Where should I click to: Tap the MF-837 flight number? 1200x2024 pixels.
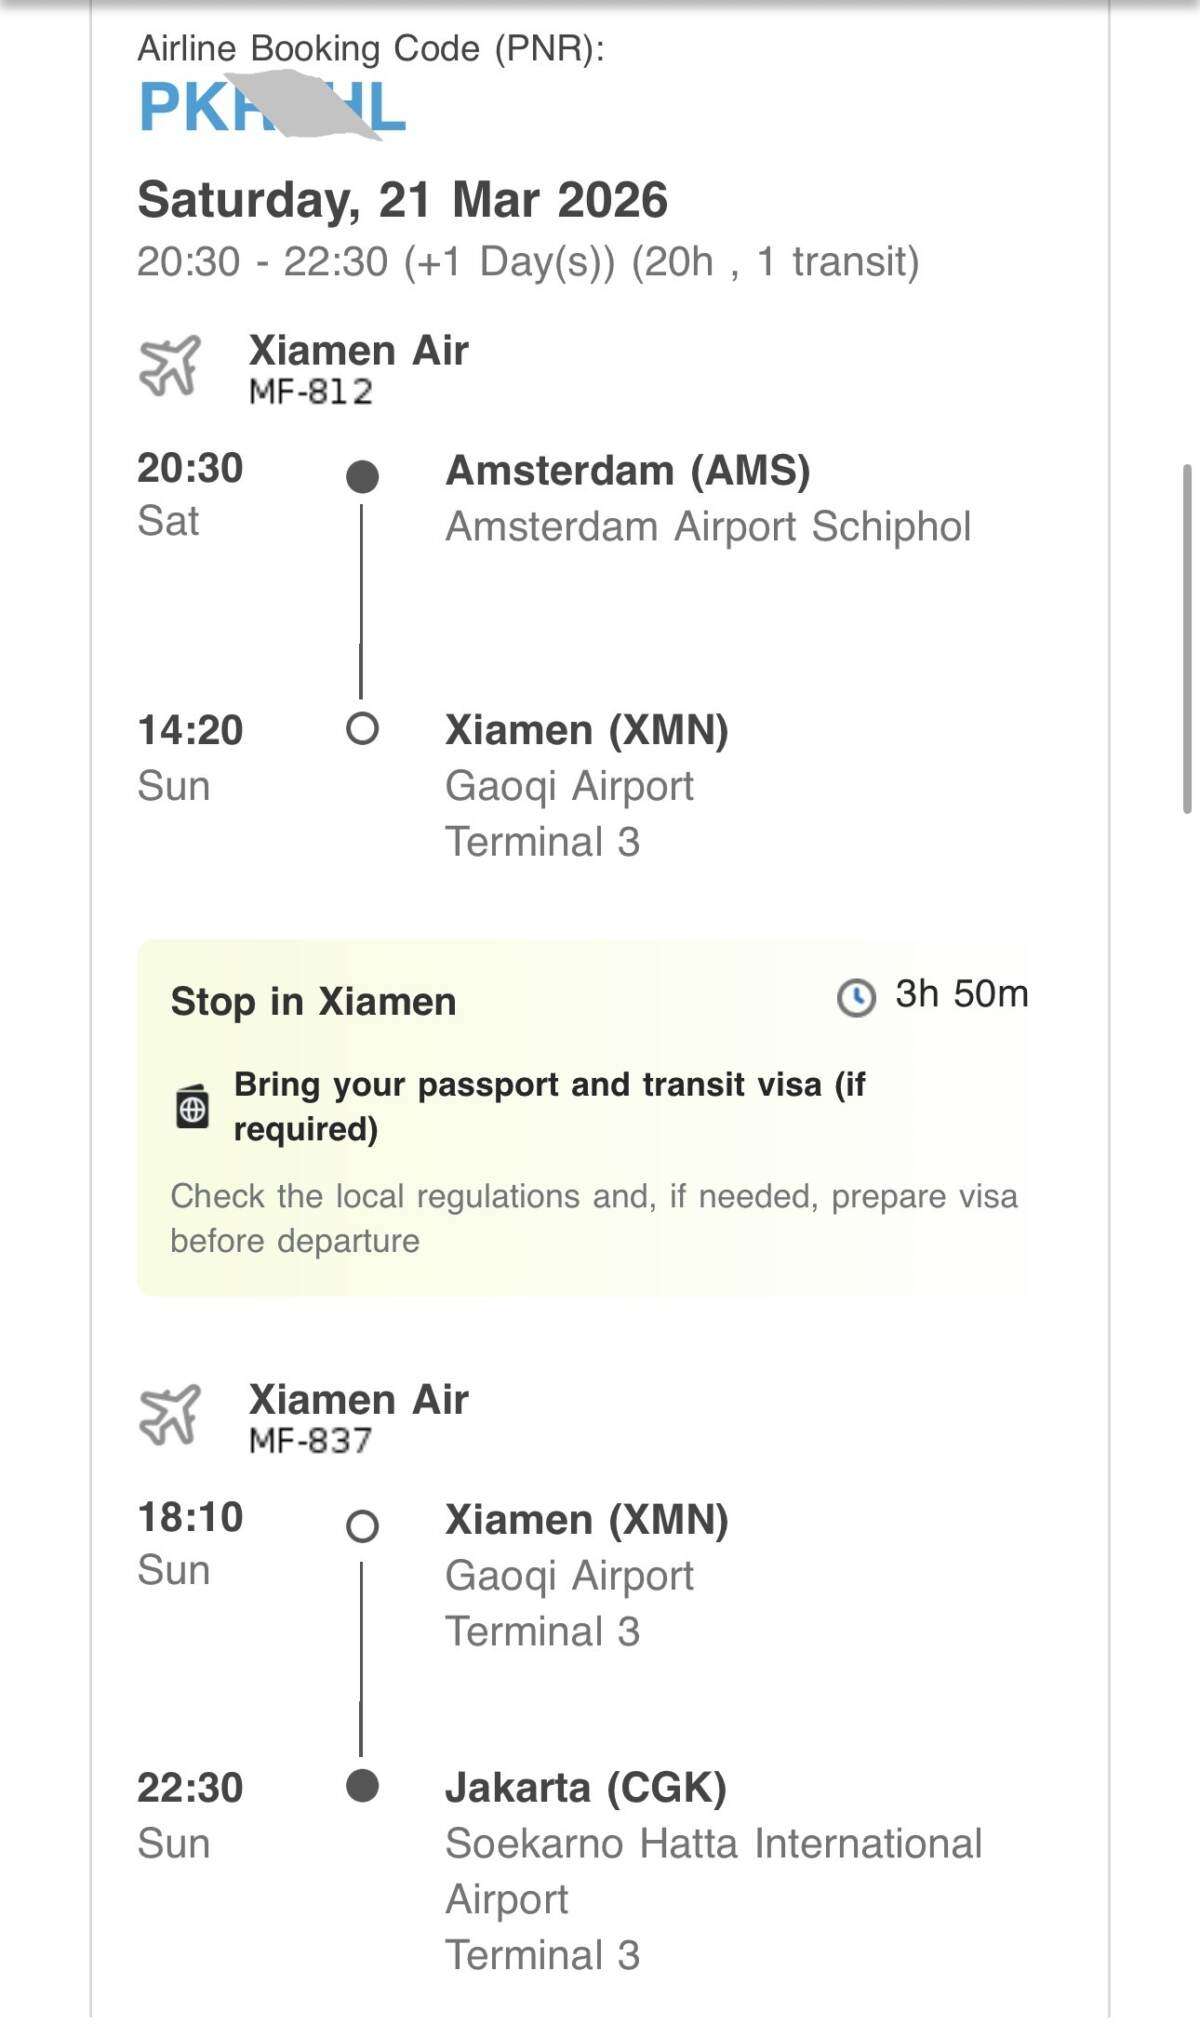point(310,1441)
